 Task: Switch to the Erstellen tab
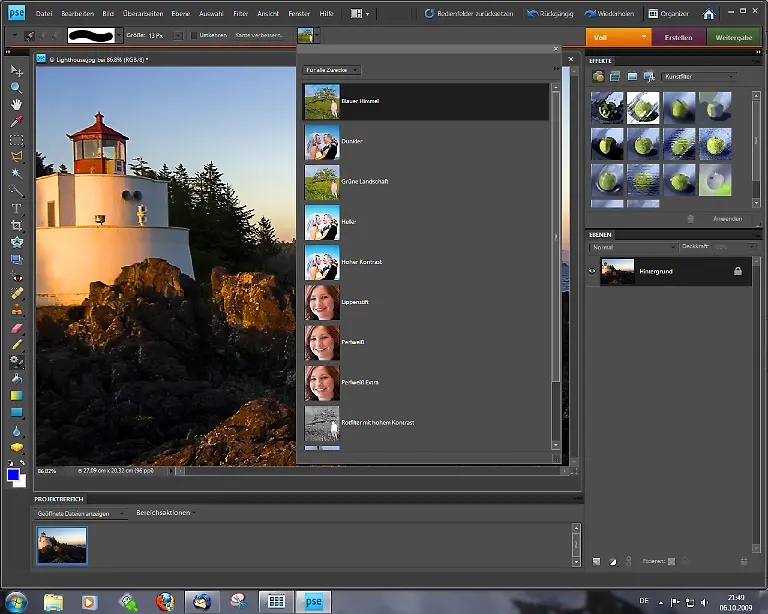pos(679,36)
